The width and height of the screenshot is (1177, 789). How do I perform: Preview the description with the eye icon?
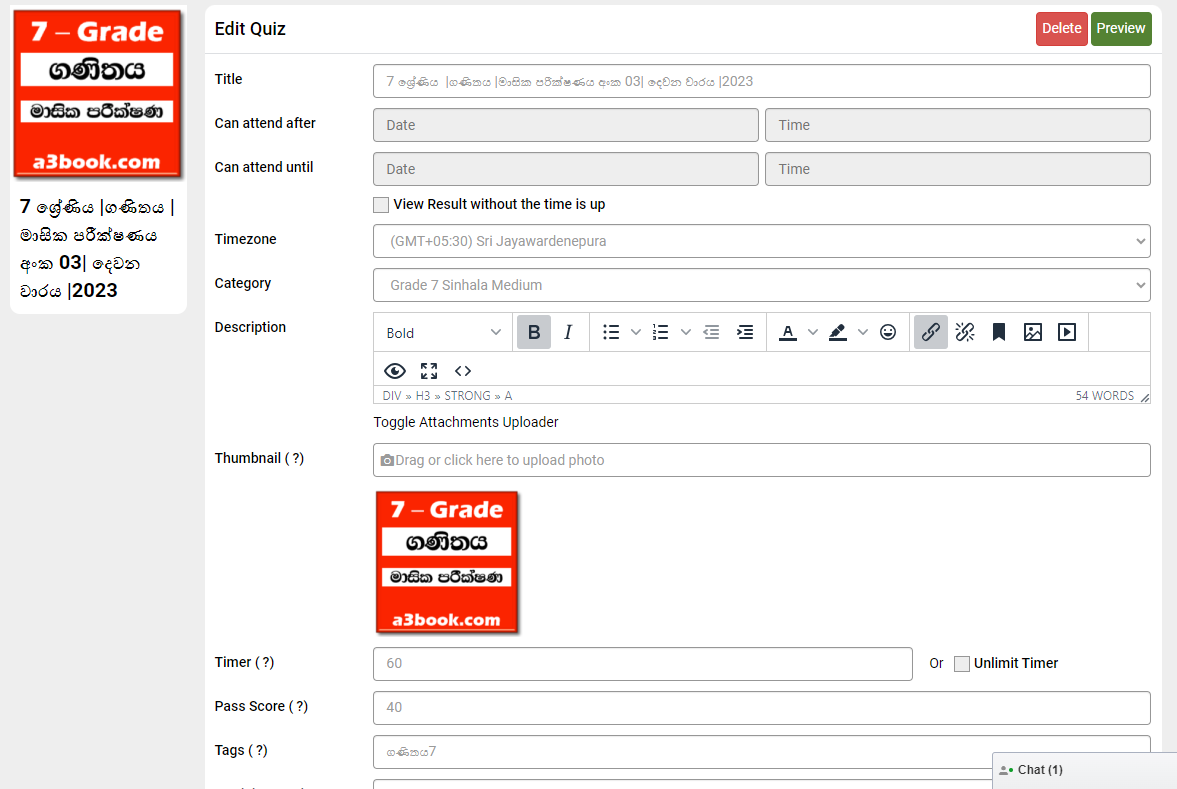395,371
